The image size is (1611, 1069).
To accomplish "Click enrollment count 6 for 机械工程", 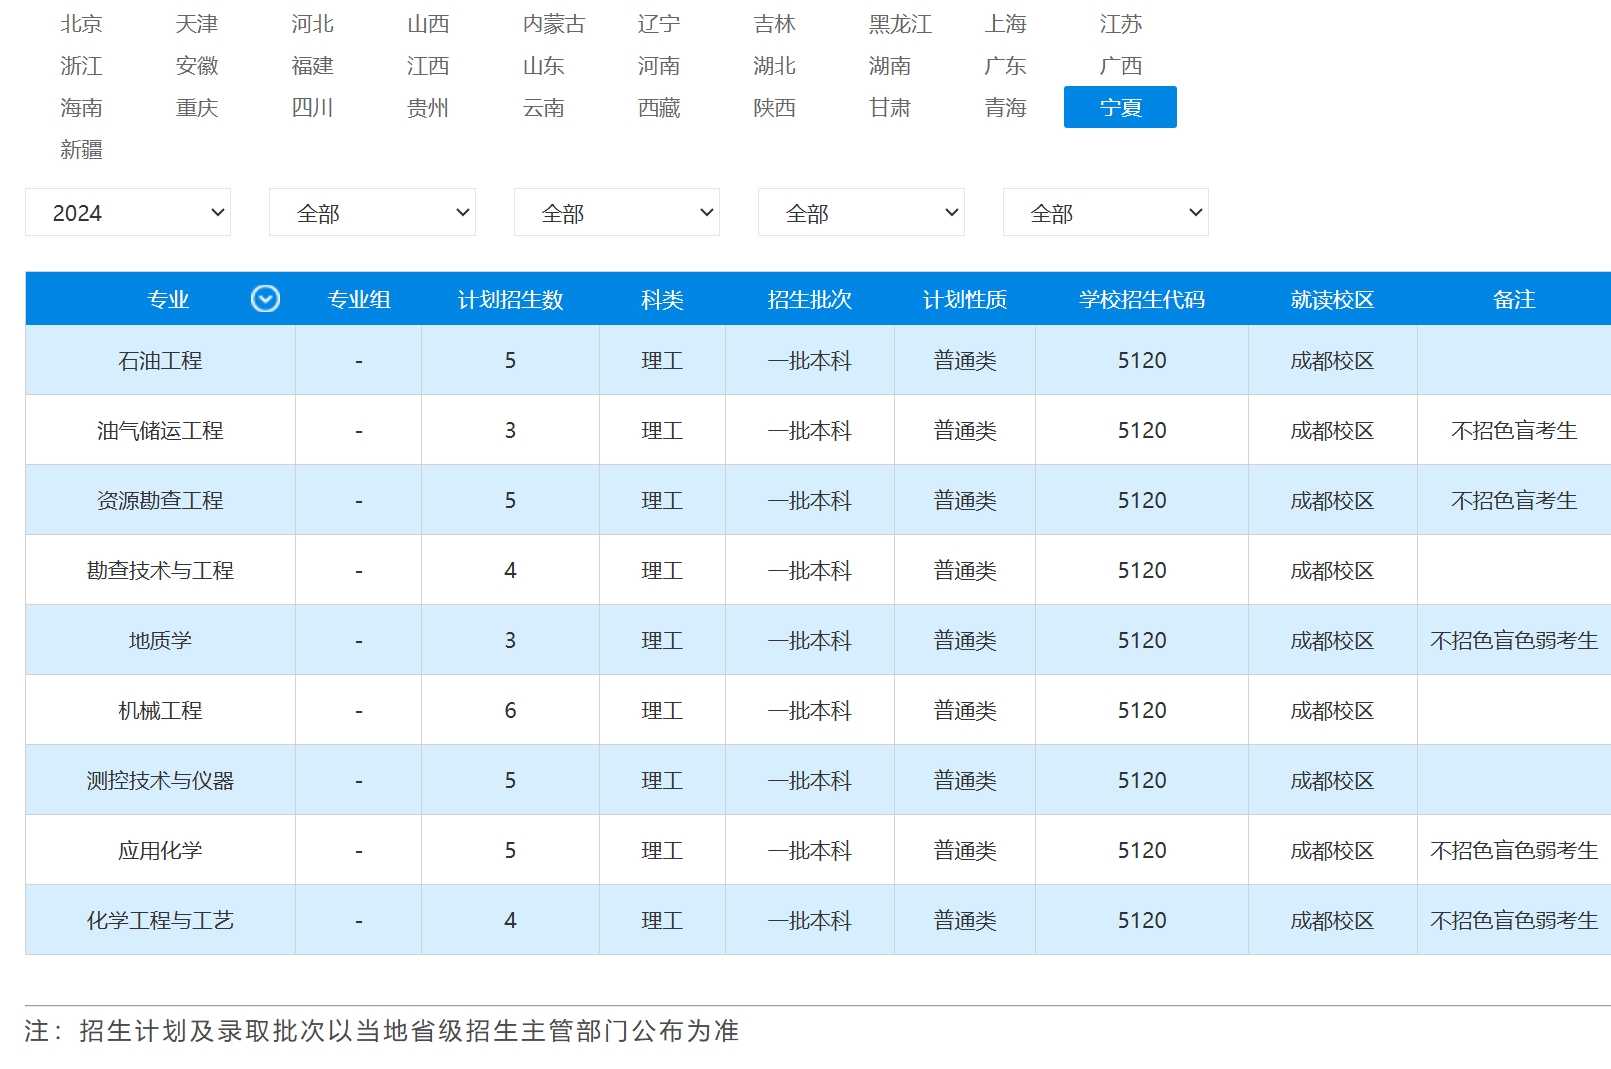I will coord(510,710).
